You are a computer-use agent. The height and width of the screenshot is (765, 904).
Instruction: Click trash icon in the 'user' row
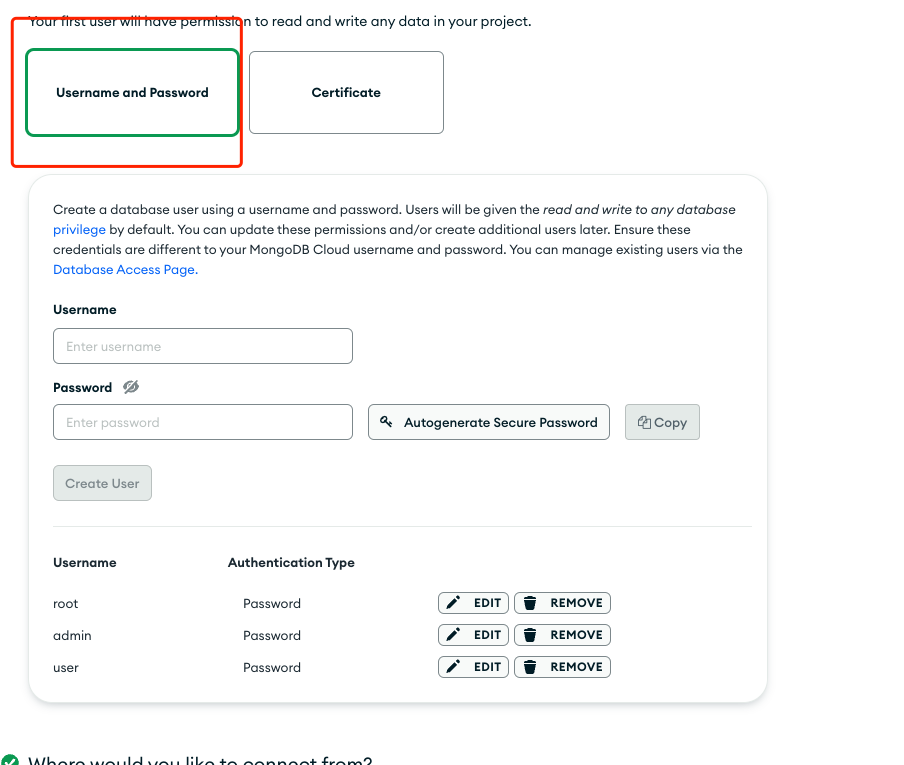click(531, 667)
